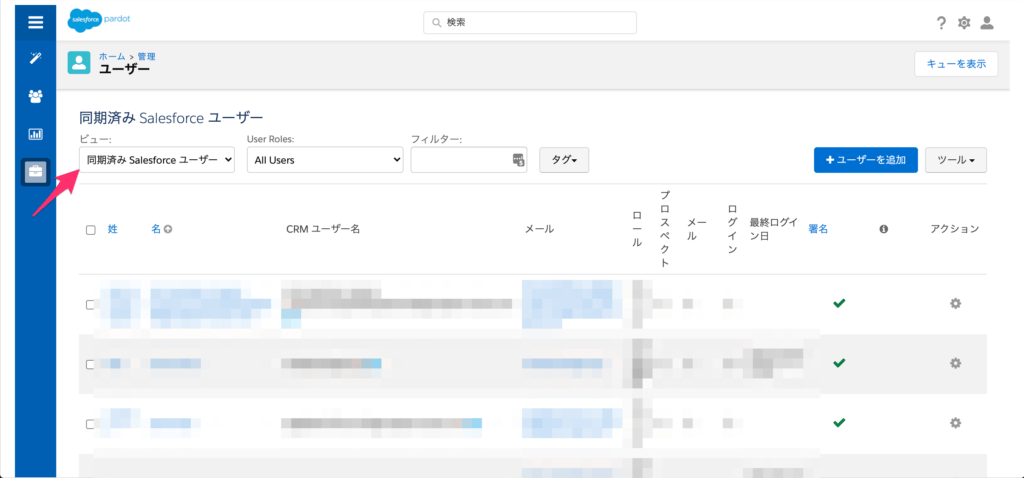Open the User Roles dropdown showing All Users
The image size is (1024, 478).
point(325,160)
